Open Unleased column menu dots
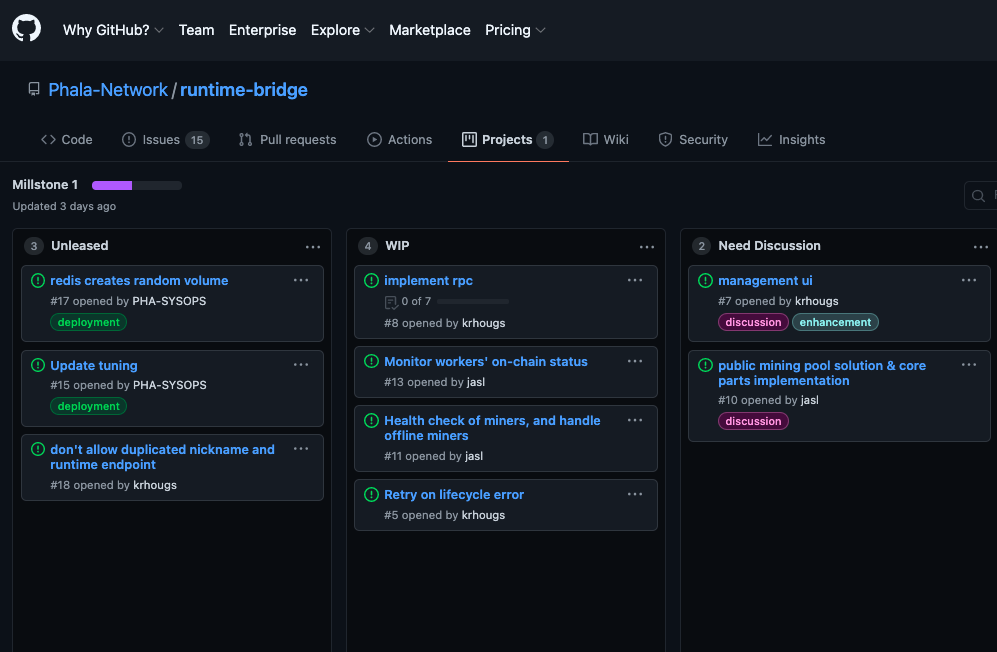The height and width of the screenshot is (652, 997). pyautogui.click(x=313, y=247)
